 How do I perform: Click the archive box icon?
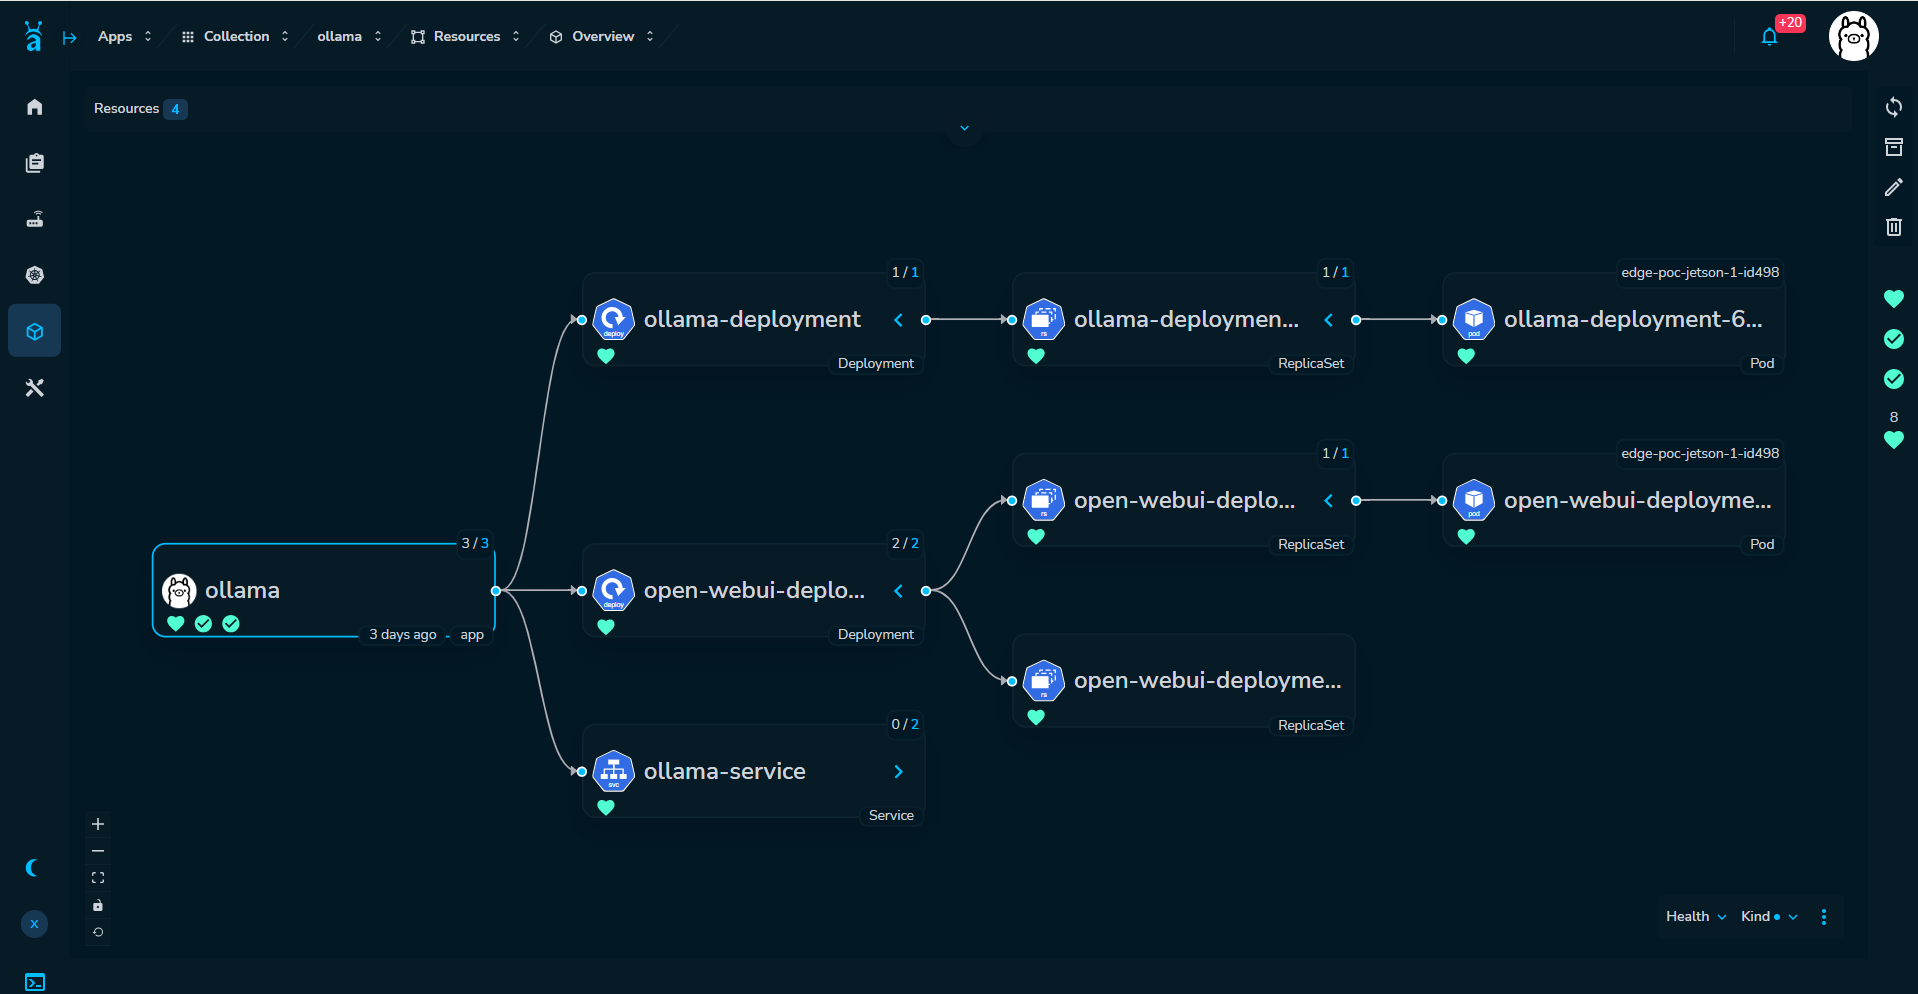click(x=1893, y=147)
